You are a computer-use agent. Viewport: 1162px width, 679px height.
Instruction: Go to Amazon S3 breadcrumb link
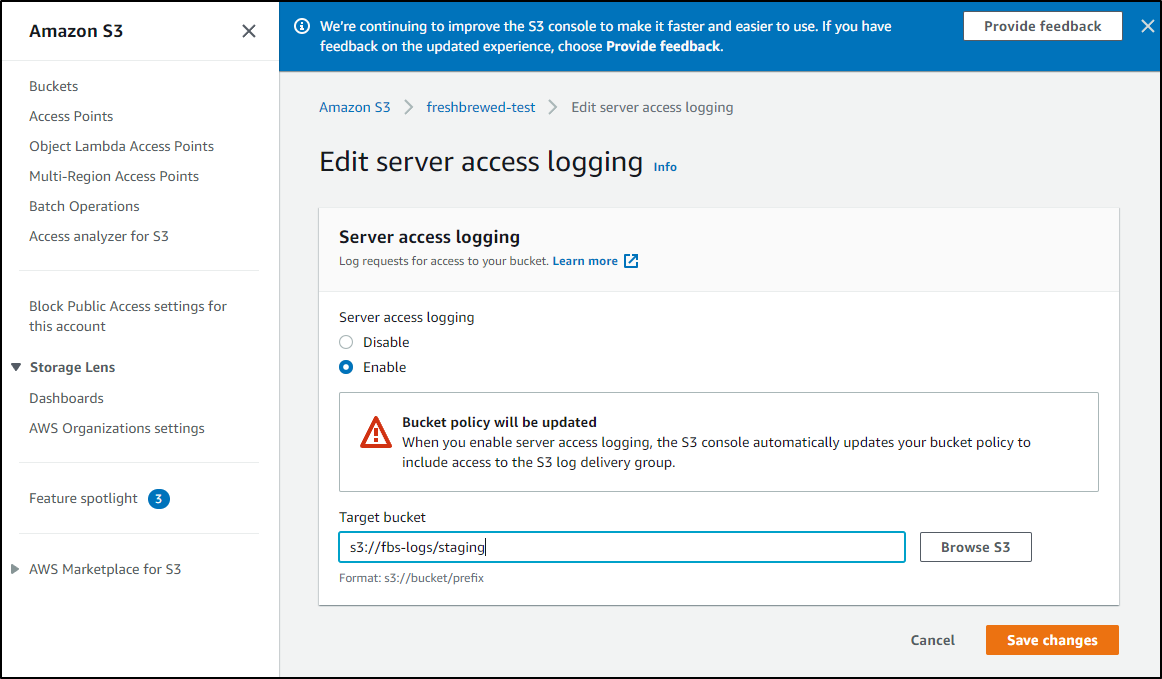(x=355, y=107)
